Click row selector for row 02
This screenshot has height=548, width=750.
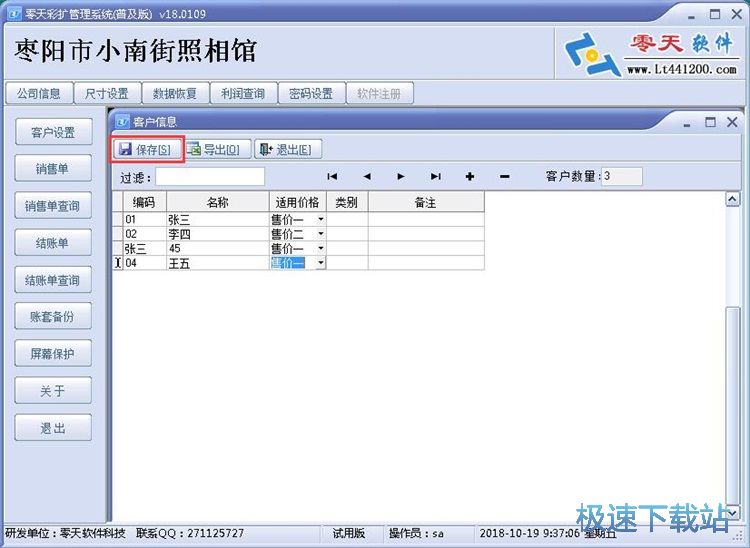(118, 234)
